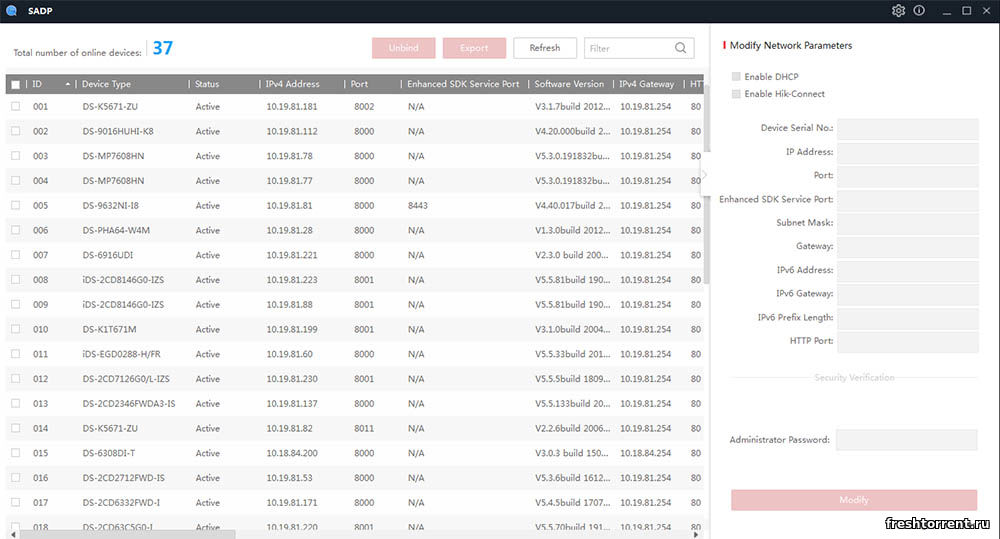Enable Hik-Connect checkbox

[x=736, y=94]
